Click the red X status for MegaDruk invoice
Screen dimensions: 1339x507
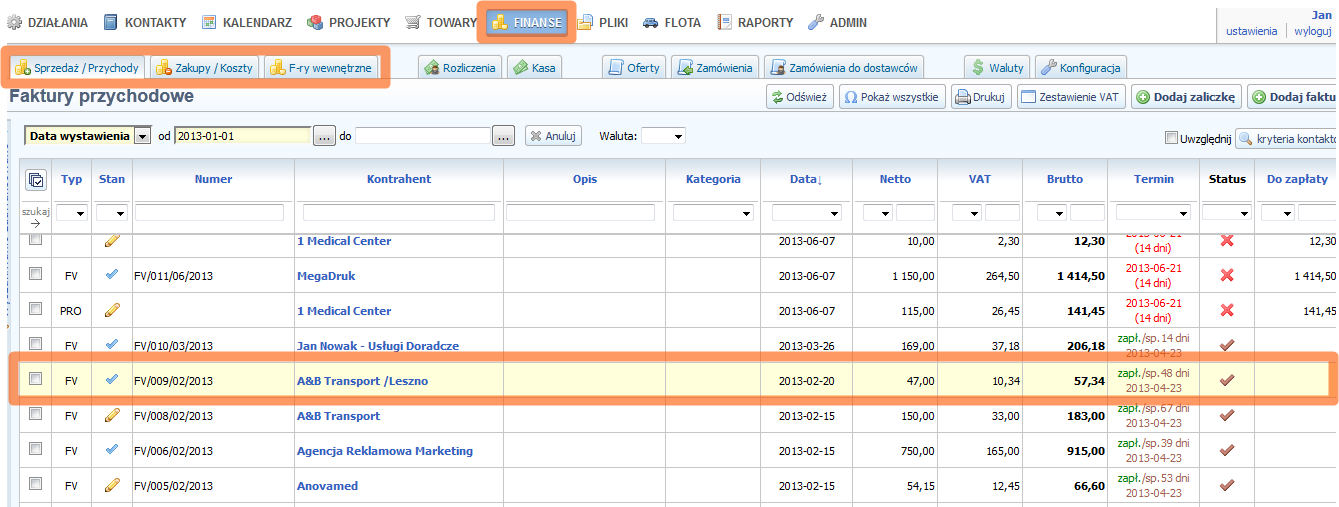[x=1227, y=275]
